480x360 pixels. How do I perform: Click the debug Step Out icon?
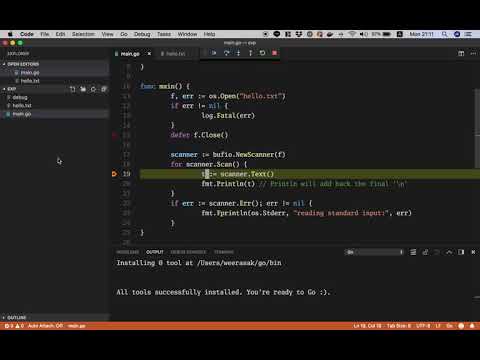click(250, 53)
